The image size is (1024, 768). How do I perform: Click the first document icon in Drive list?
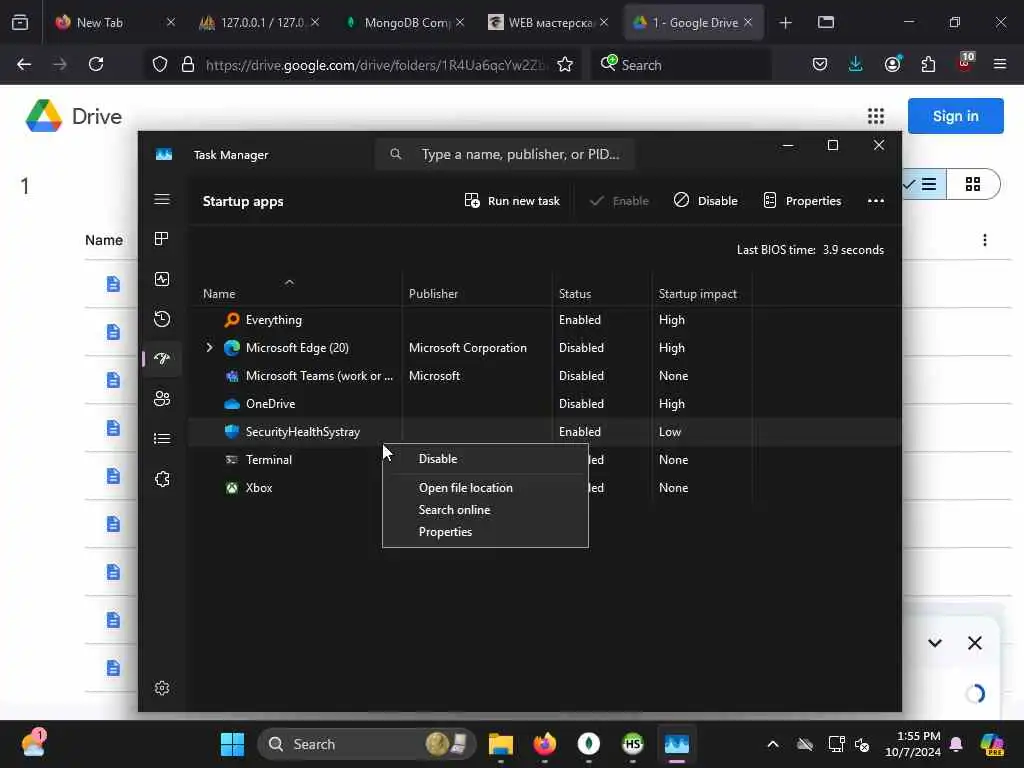coord(113,284)
